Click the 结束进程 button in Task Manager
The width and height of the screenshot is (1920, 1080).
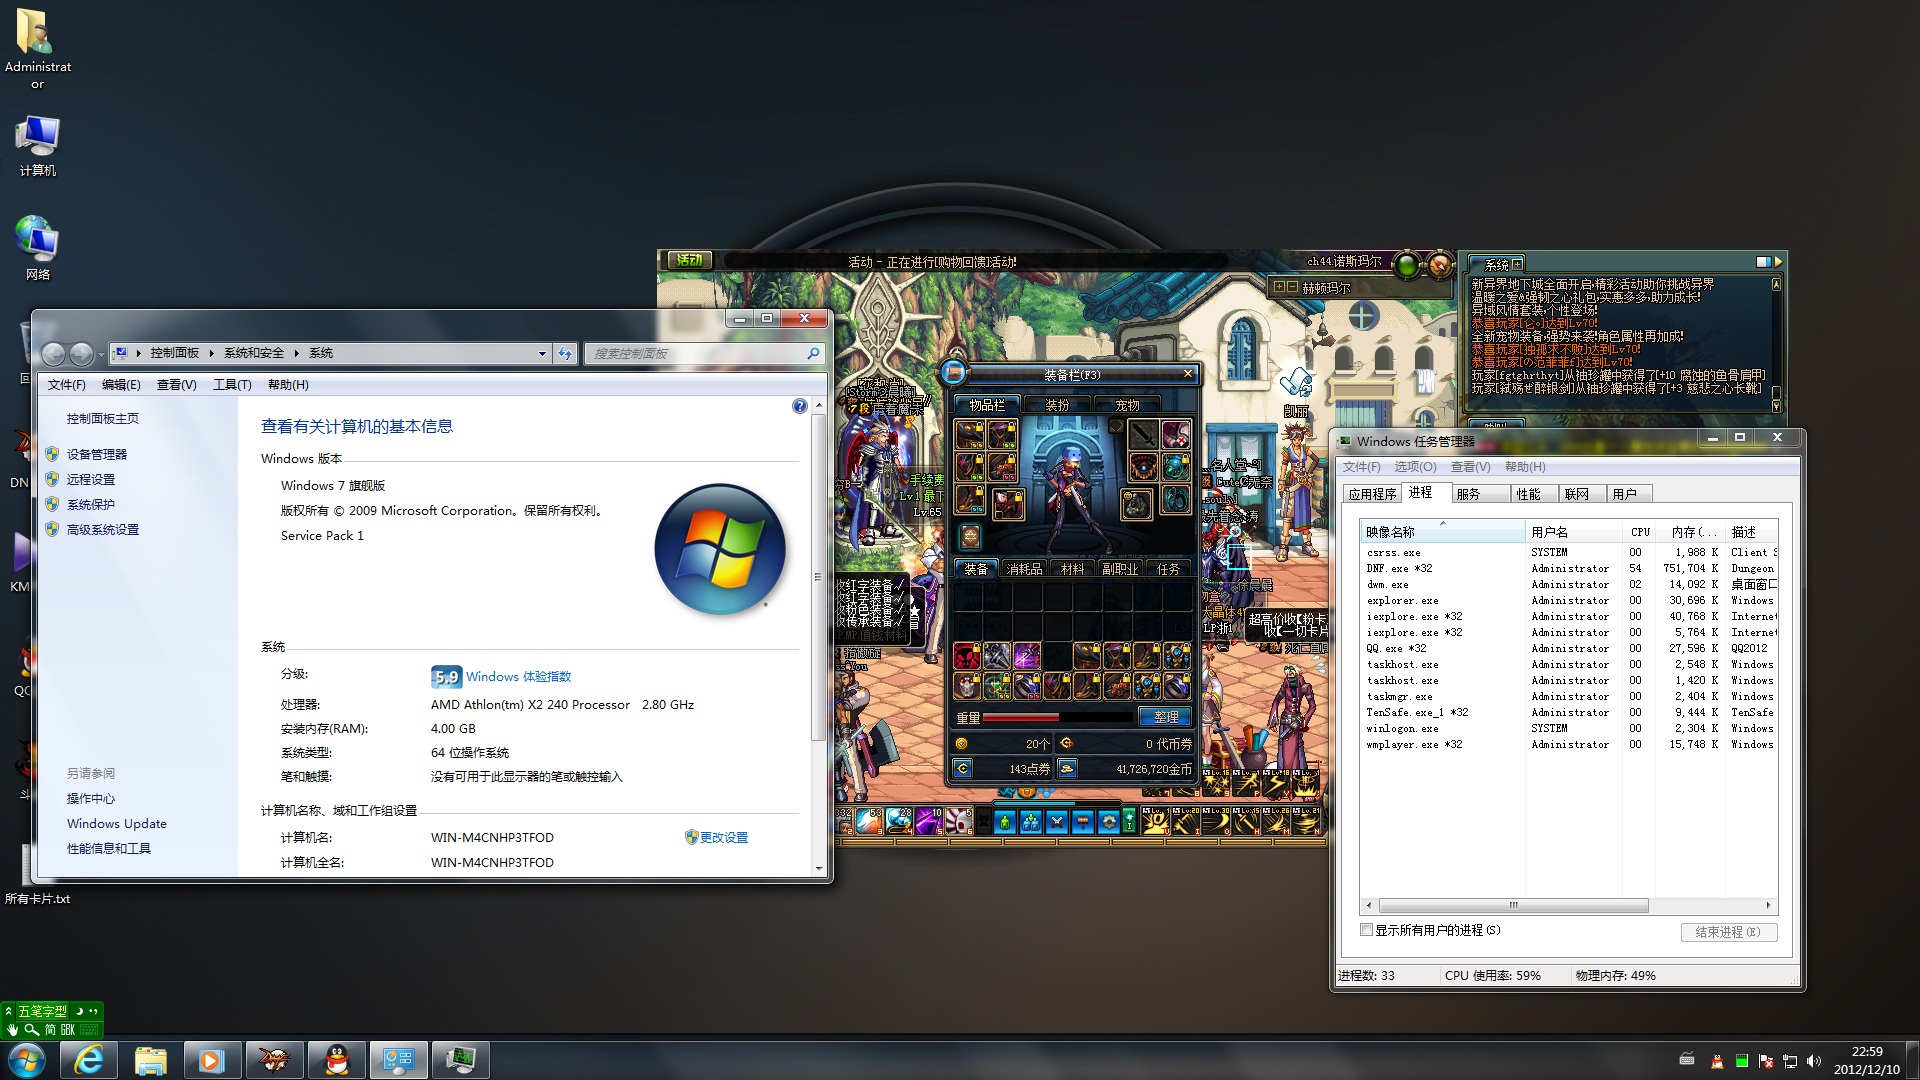1728,932
